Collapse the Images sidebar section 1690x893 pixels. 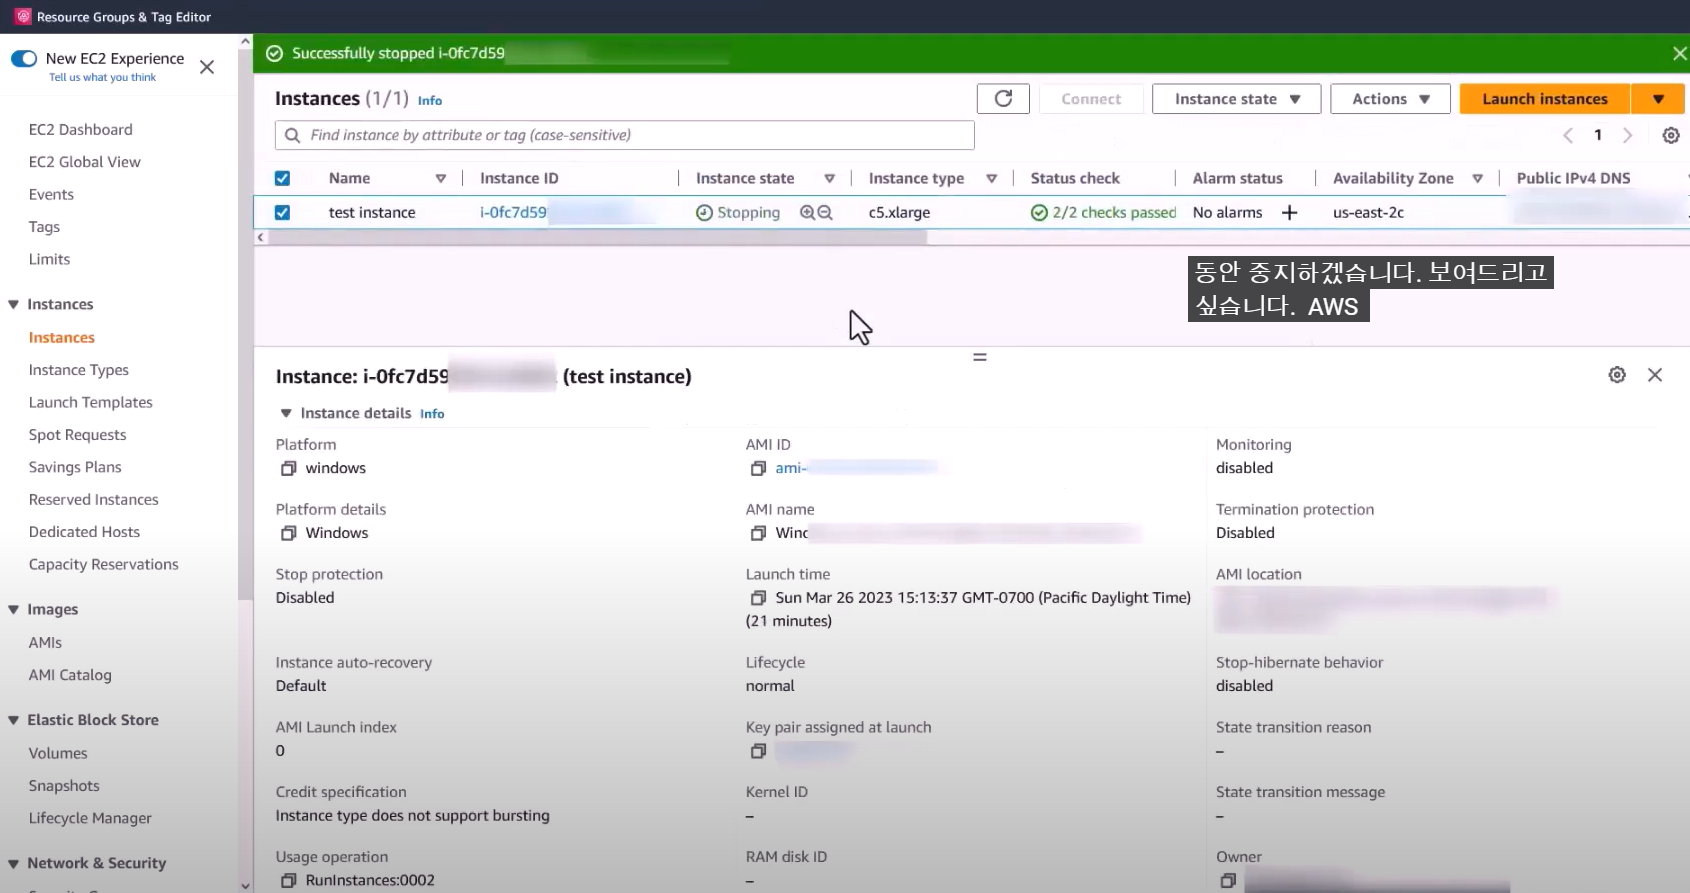pos(14,609)
